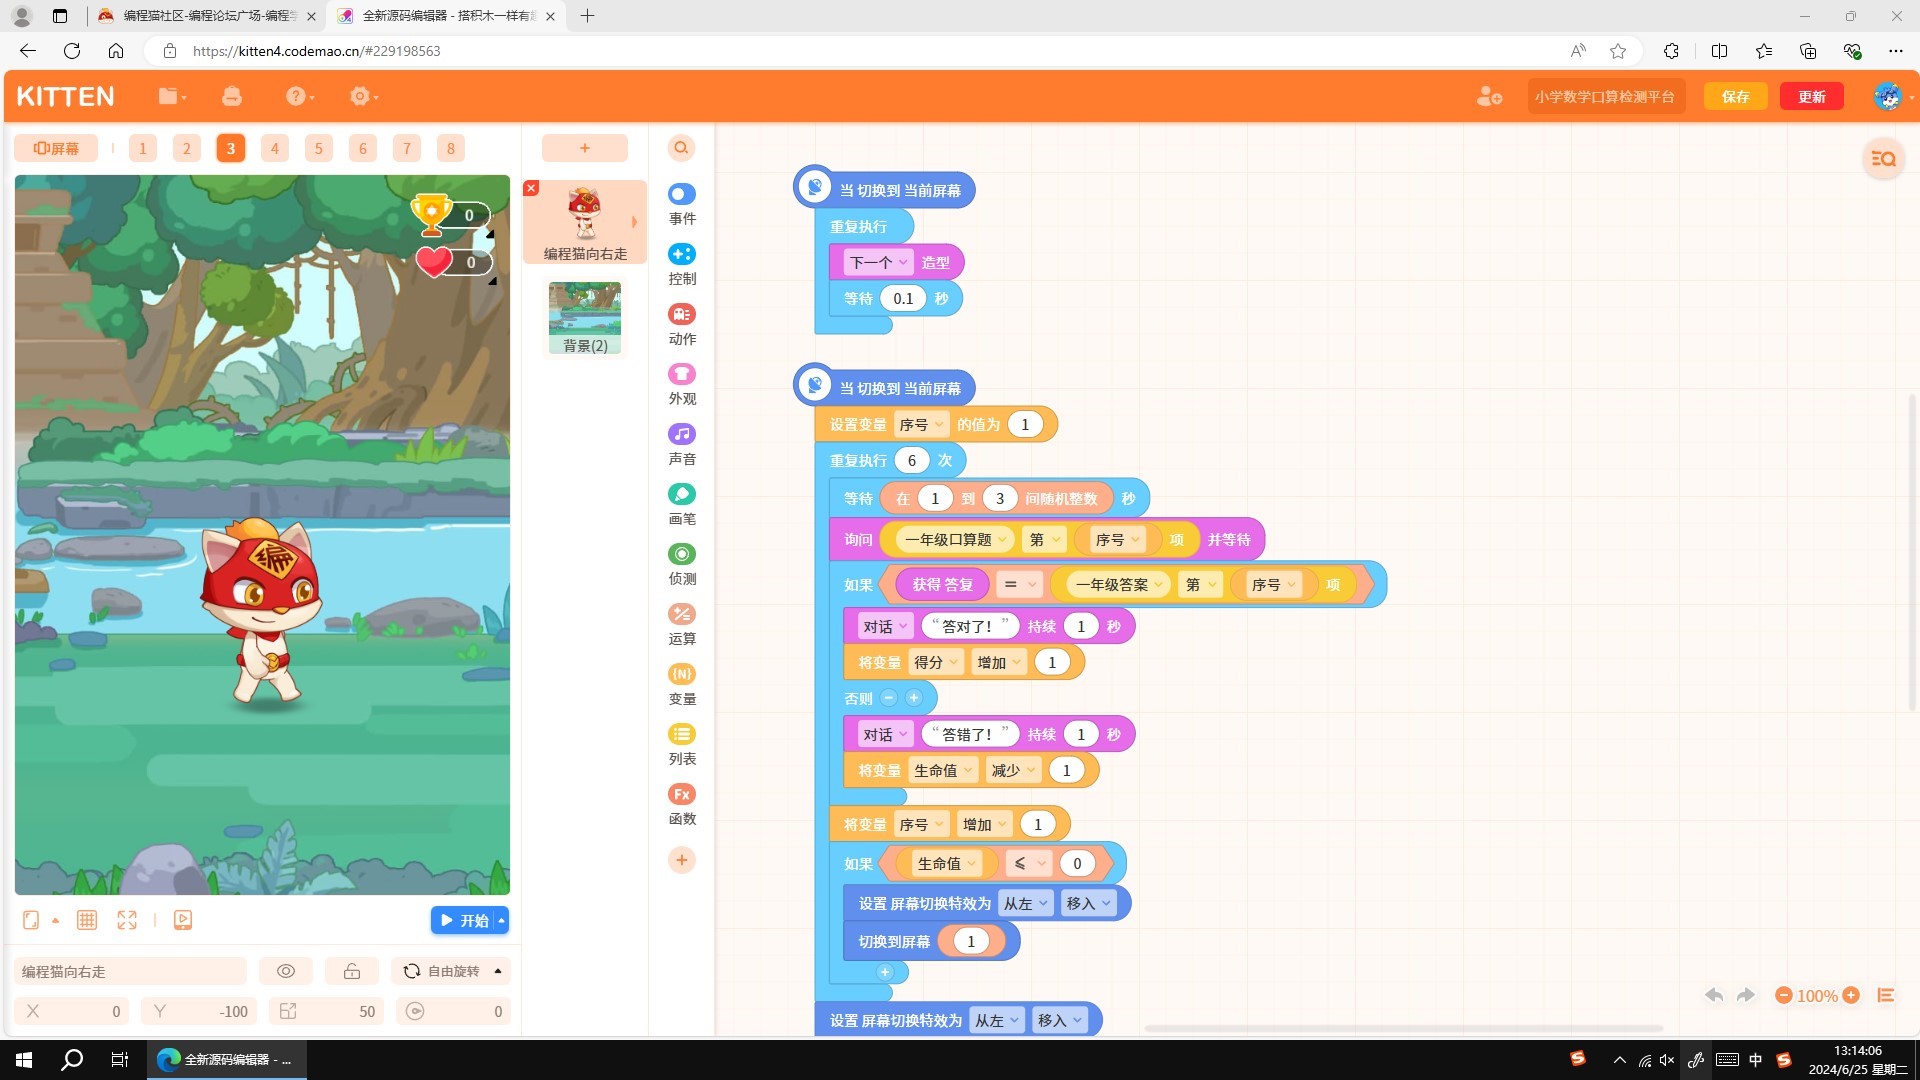Open the 函数 (Functions) block category
This screenshot has width=1920, height=1080.
pyautogui.click(x=682, y=804)
